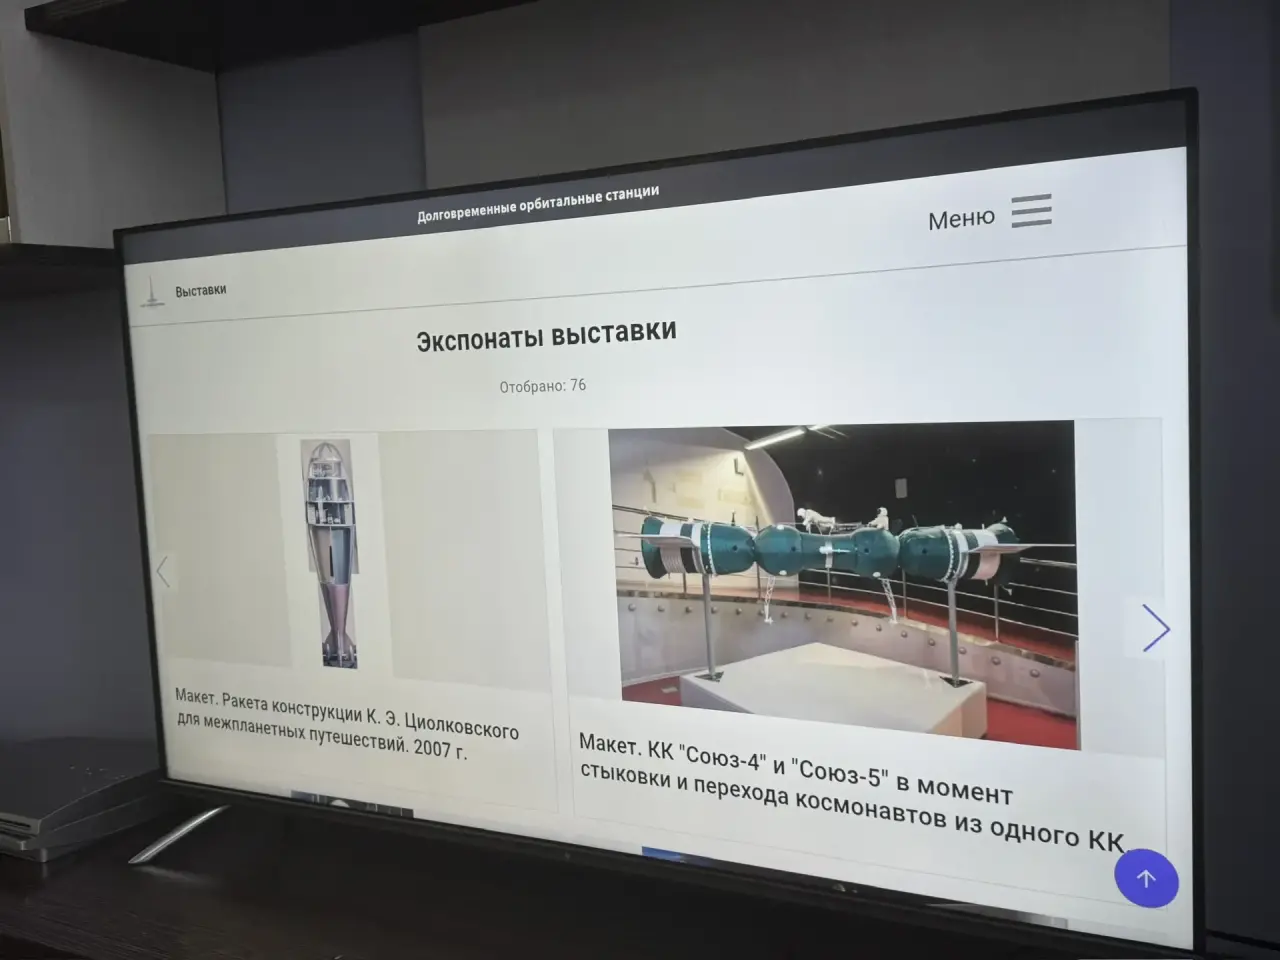This screenshot has width=1280, height=960.
Task: Go to previous exhibit with left chevron
Action: 164,572
